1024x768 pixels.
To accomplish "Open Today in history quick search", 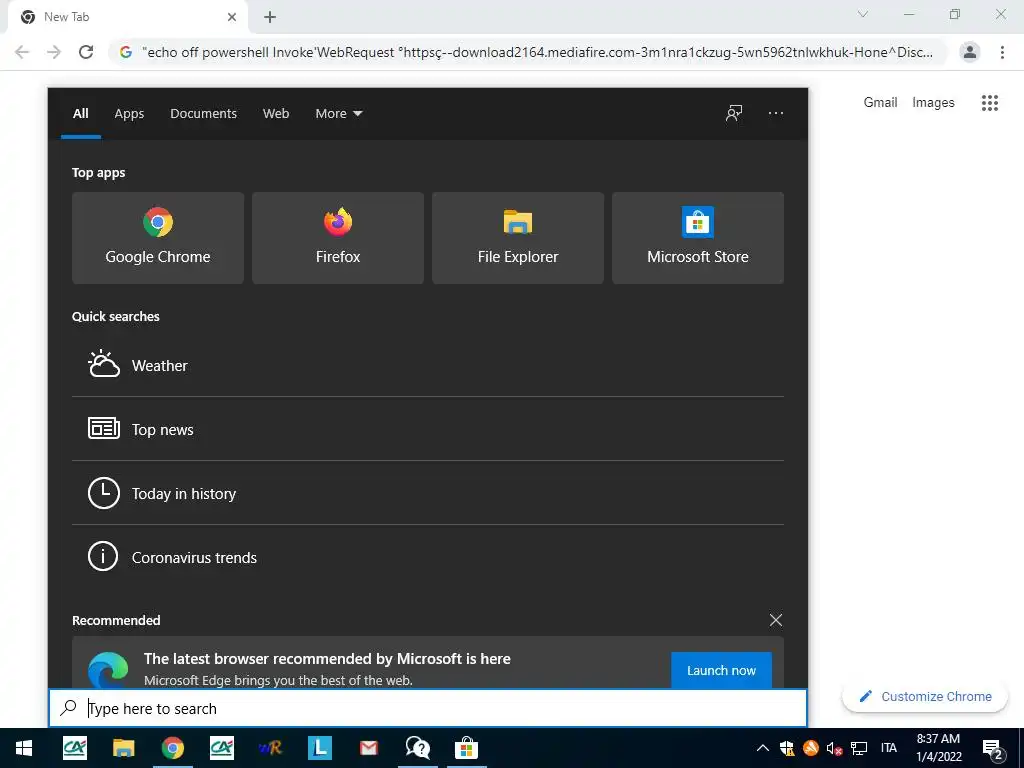I will click(428, 493).
